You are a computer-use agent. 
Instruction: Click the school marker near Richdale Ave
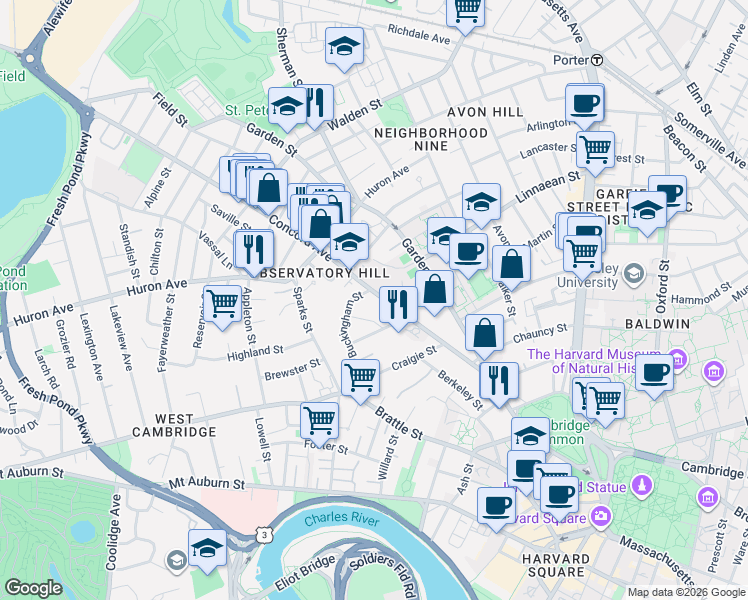pos(344,48)
